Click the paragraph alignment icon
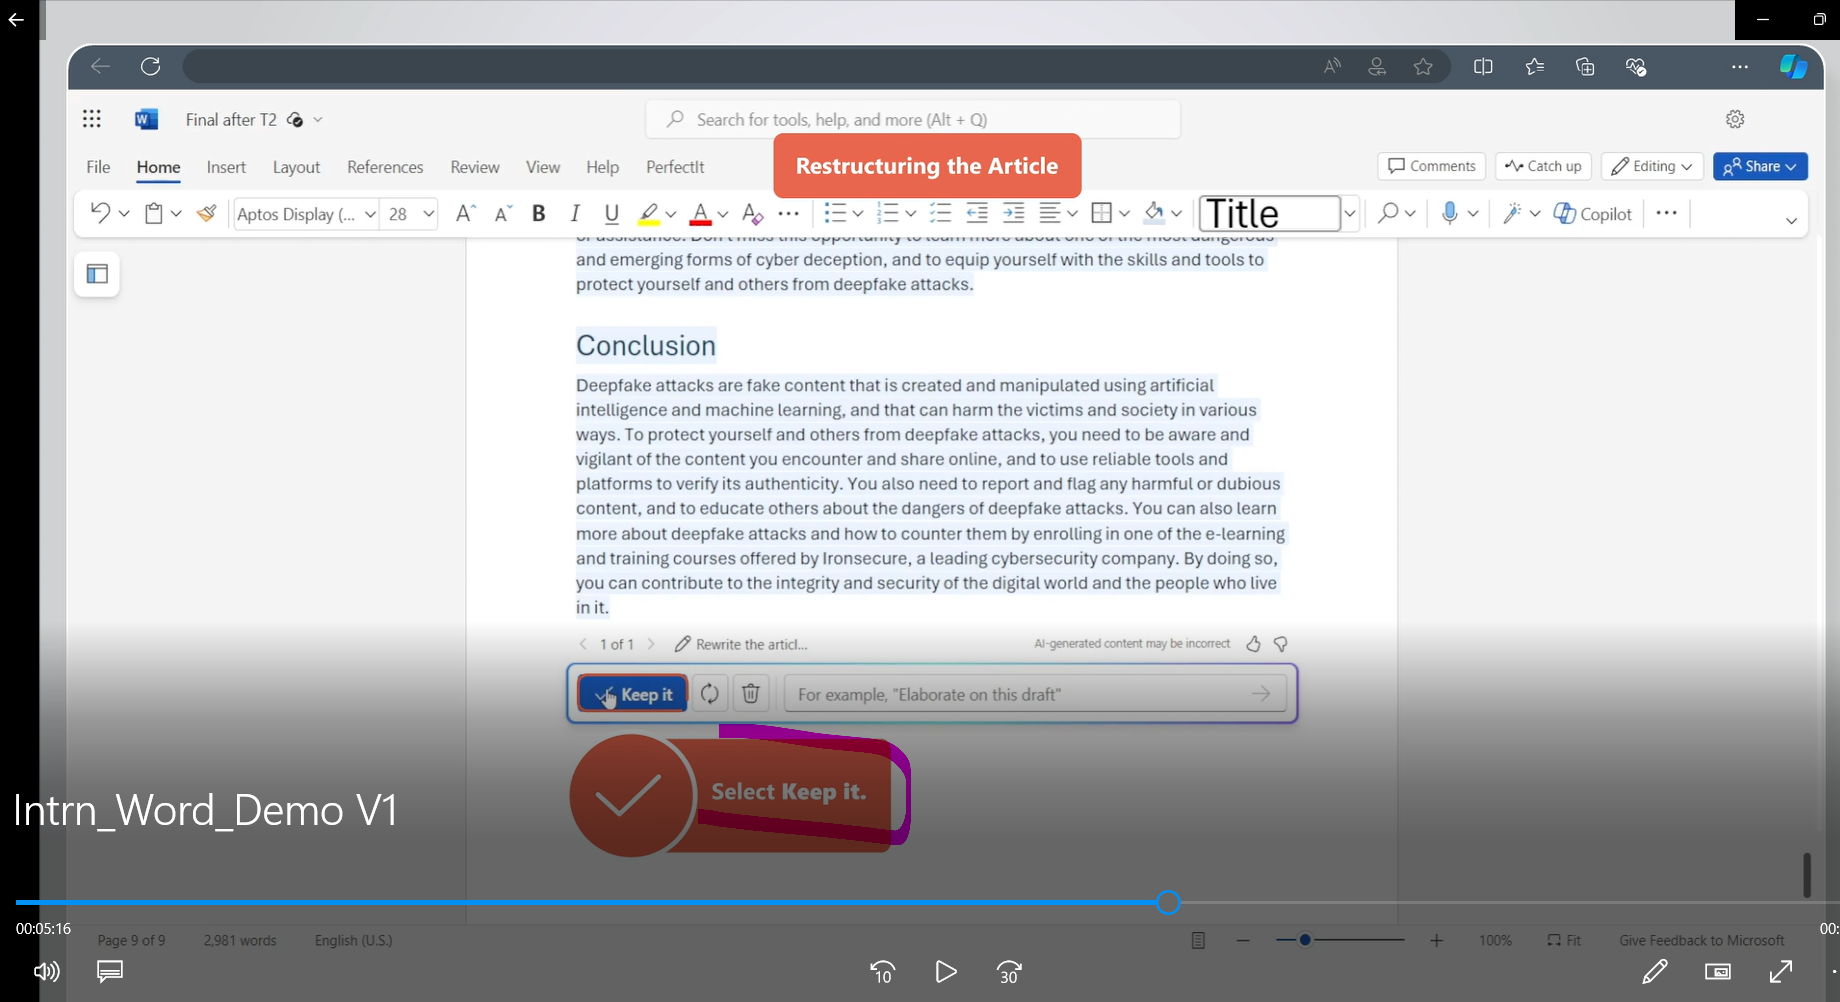The width and height of the screenshot is (1840, 1002). pyautogui.click(x=1050, y=213)
